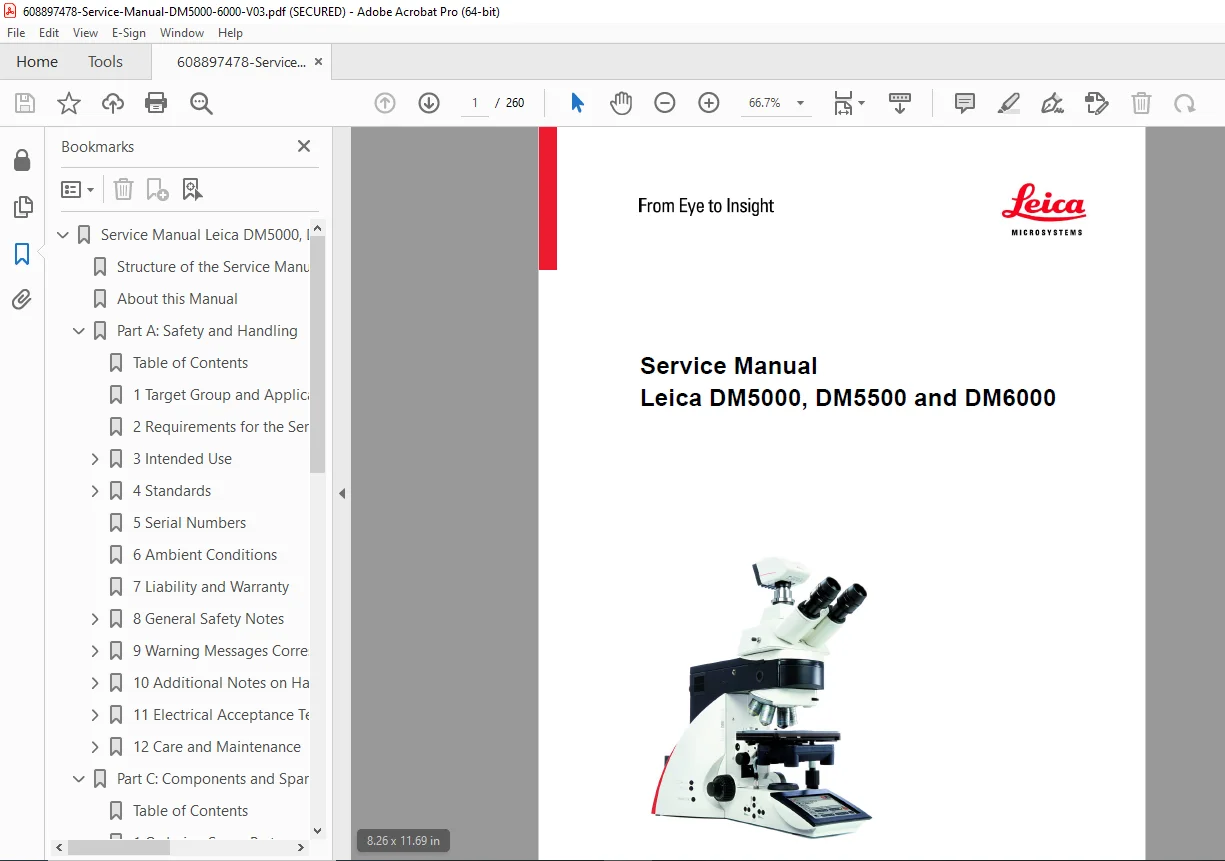Open Table of Contents under Part A

coord(190,363)
